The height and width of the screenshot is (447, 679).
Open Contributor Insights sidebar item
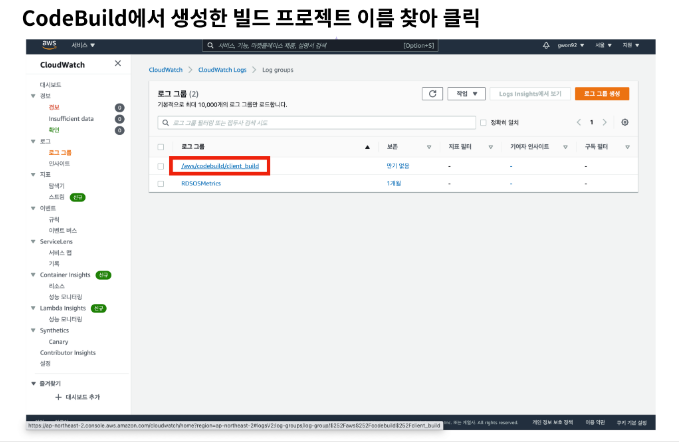pos(68,353)
